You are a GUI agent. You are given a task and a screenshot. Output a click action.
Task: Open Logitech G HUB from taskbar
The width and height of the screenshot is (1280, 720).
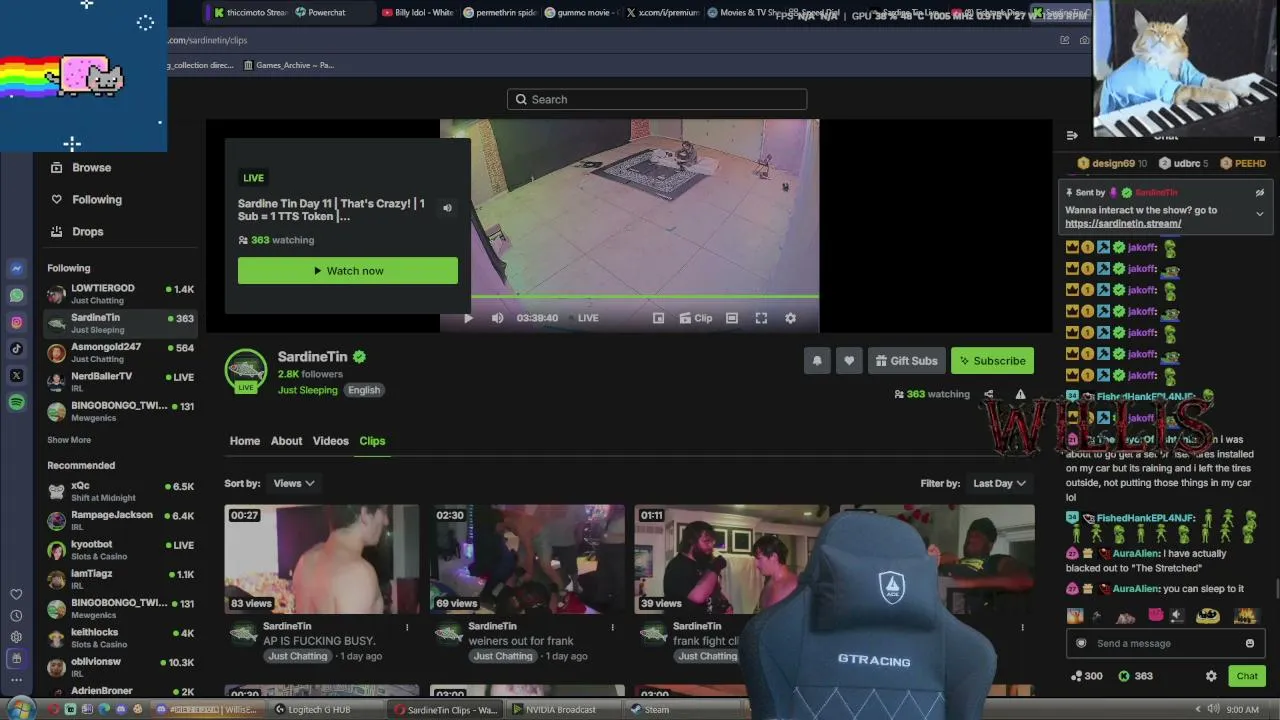(314, 710)
